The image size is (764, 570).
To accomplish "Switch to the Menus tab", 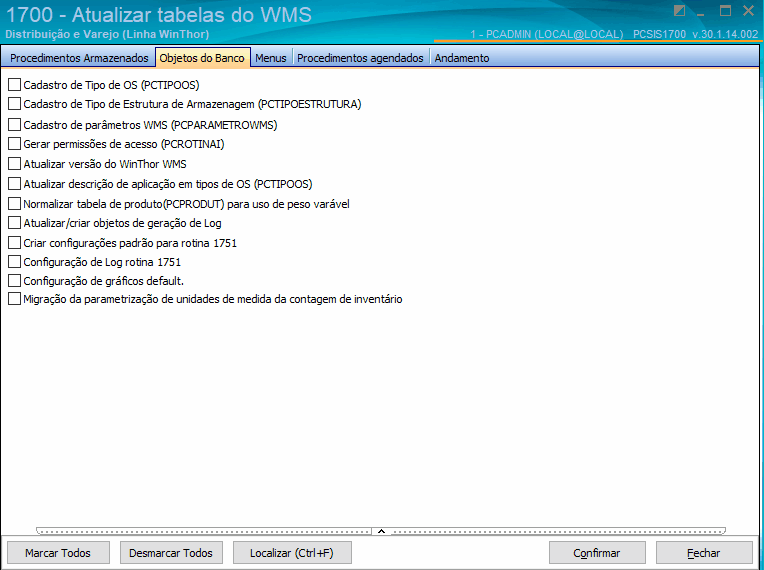I will [x=271, y=58].
